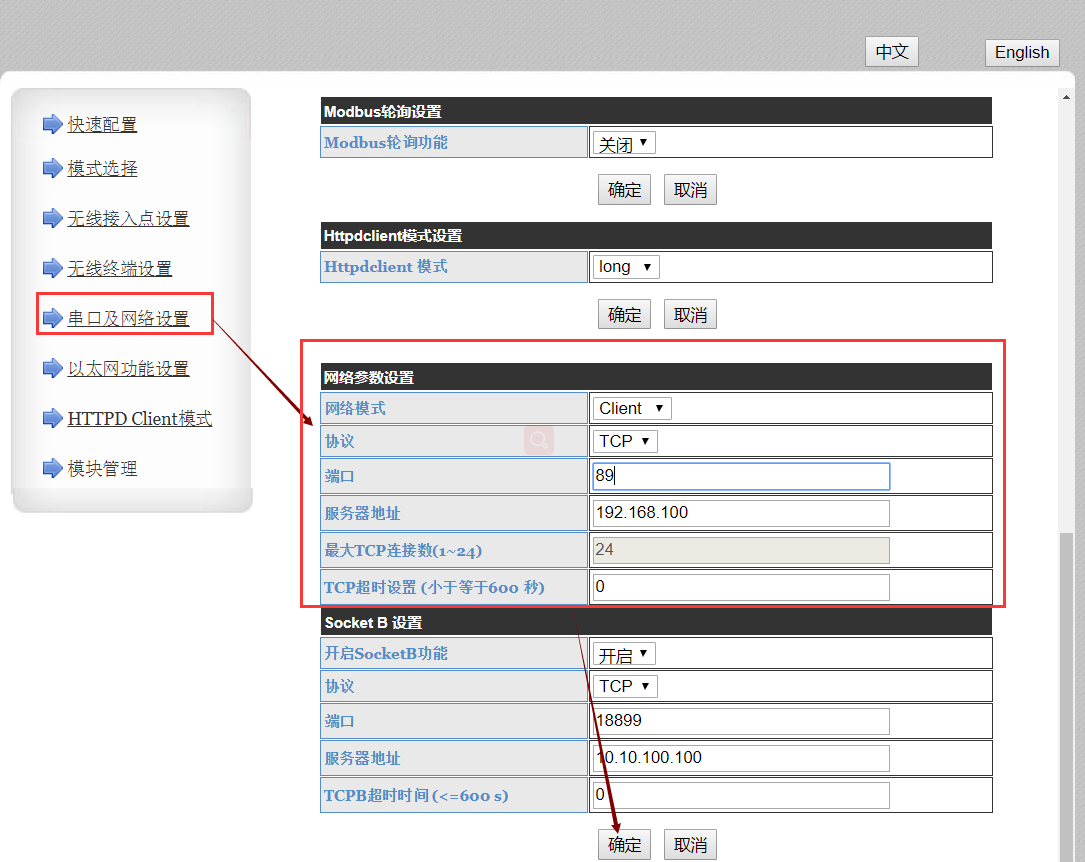Open the 串口及网络设置 menu page
The image size is (1085, 862).
(x=128, y=318)
